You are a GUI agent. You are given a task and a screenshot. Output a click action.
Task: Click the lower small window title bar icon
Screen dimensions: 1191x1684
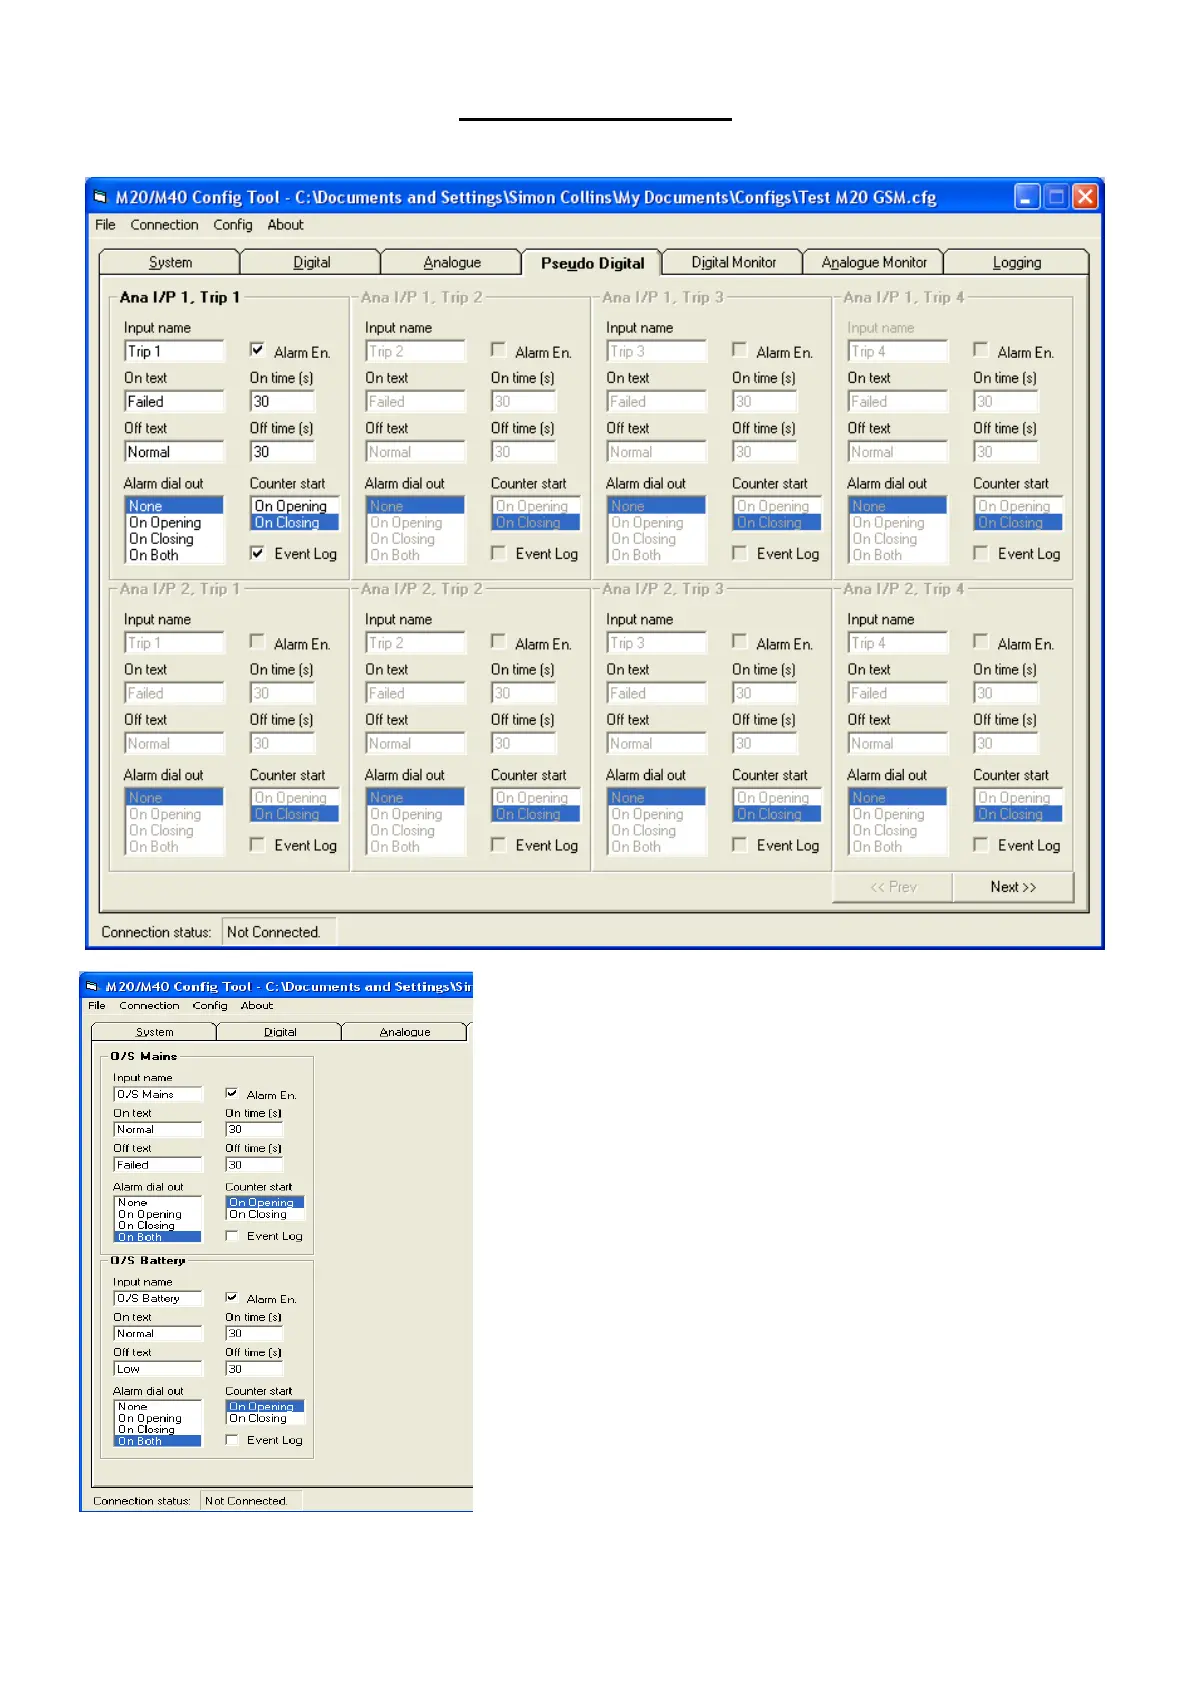[x=92, y=986]
